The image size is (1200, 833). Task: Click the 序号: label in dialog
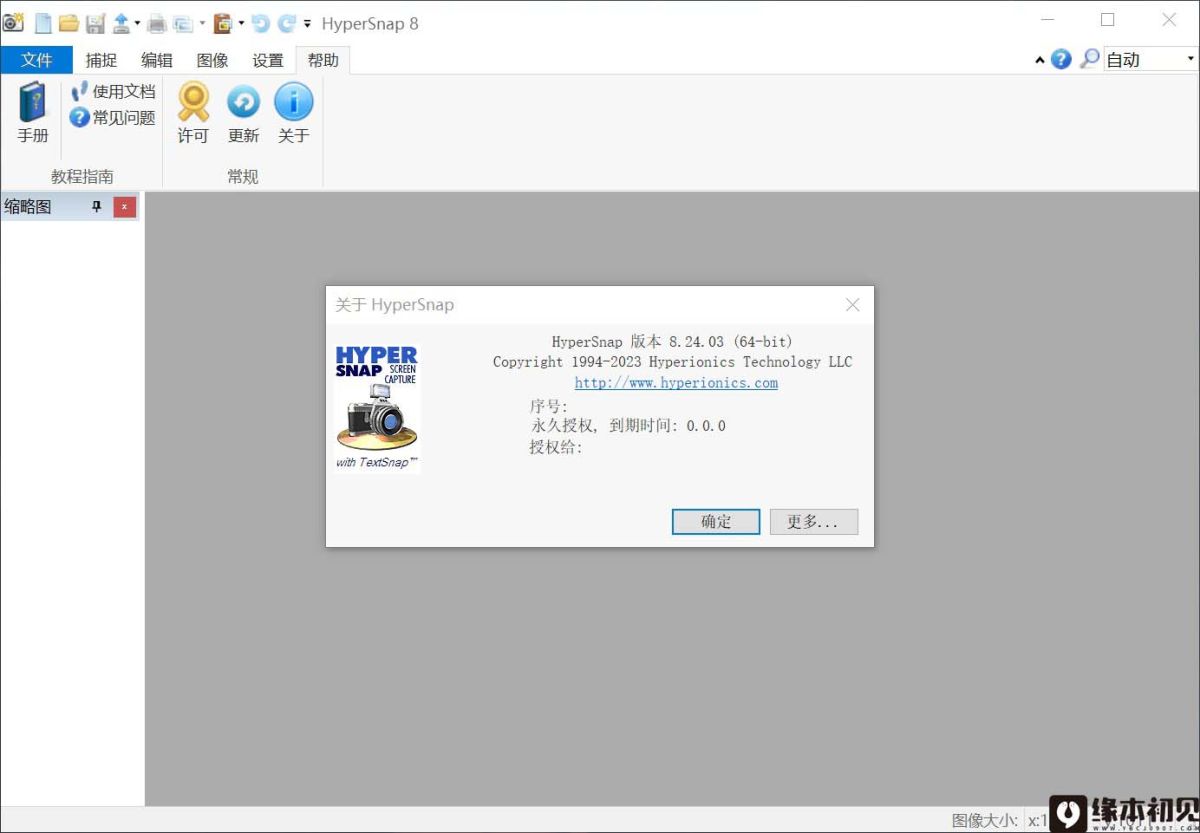pos(549,406)
